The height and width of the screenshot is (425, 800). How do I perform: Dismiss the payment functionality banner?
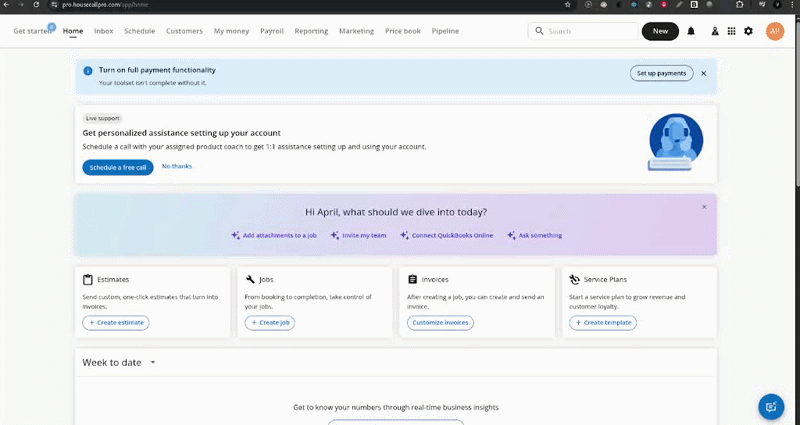(704, 73)
